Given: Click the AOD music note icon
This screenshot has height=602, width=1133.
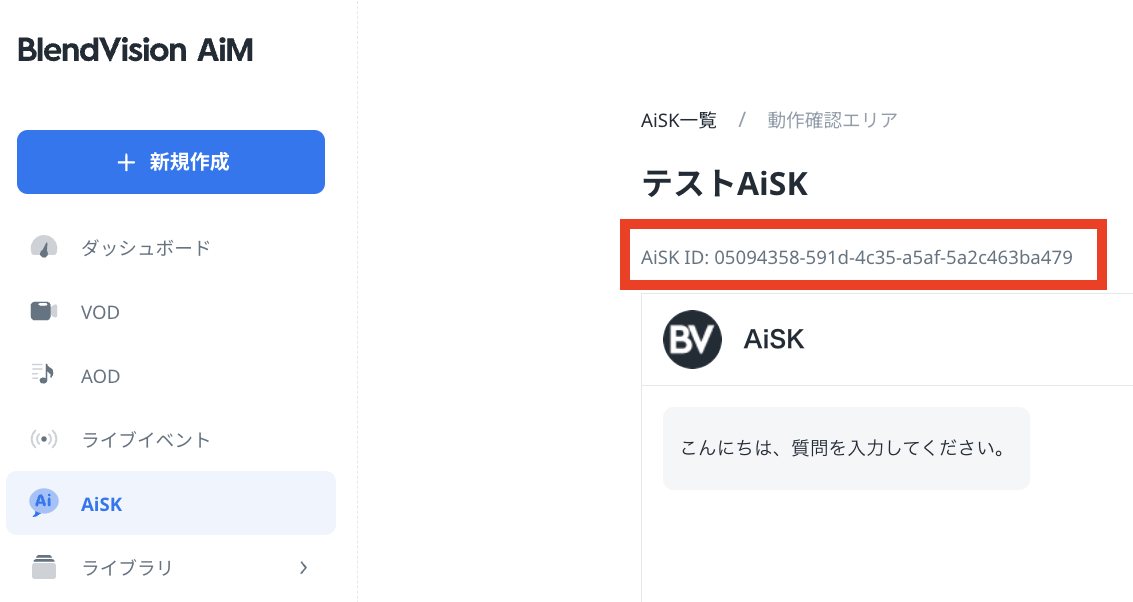Looking at the screenshot, I should [43, 374].
